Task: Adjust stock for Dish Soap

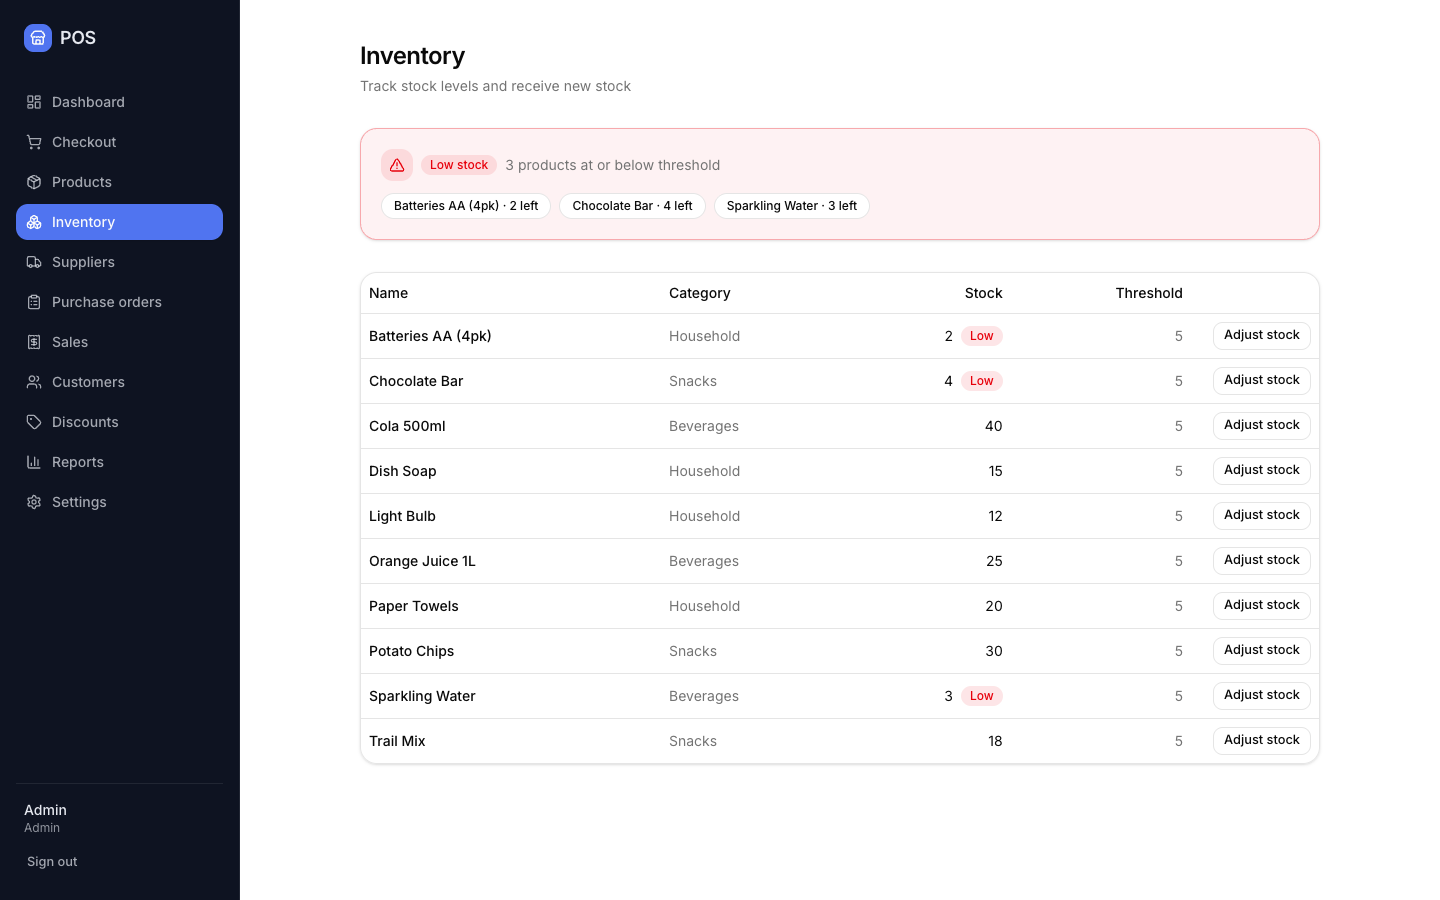Action: (1262, 471)
